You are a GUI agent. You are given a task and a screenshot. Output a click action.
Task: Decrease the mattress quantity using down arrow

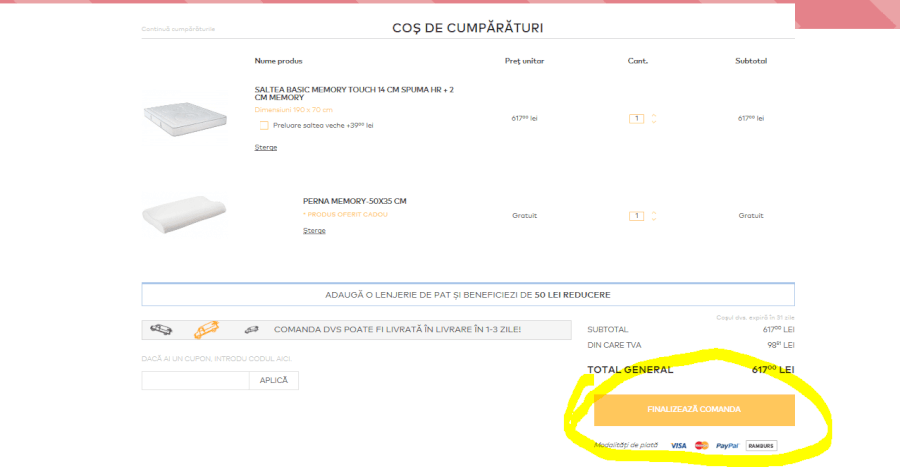[654, 122]
